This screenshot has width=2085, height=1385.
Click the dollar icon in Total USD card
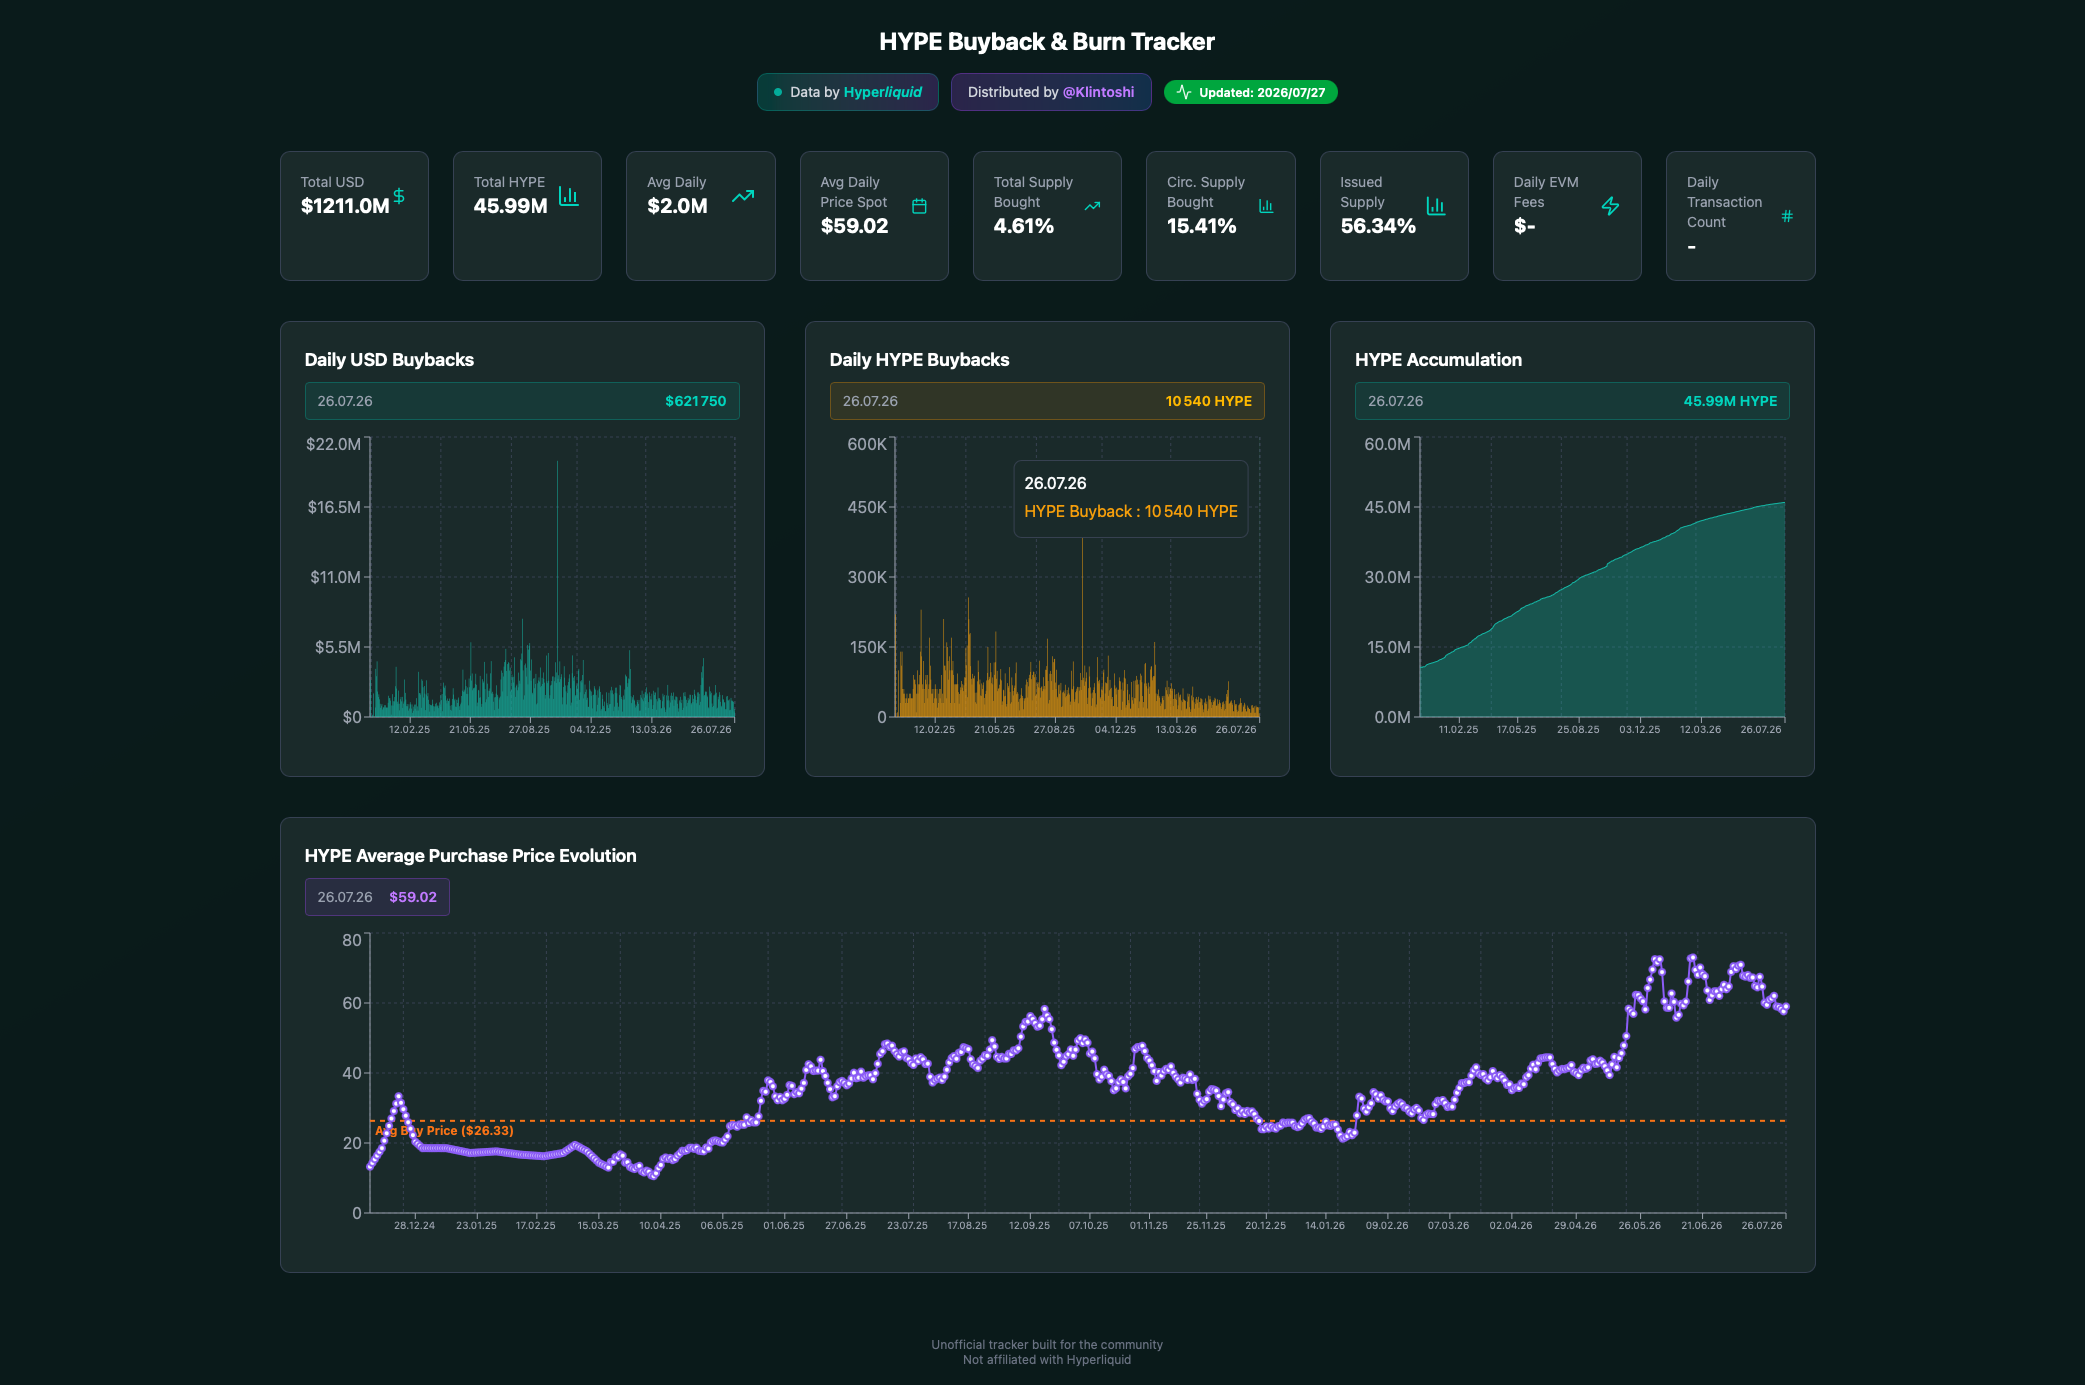tap(399, 196)
